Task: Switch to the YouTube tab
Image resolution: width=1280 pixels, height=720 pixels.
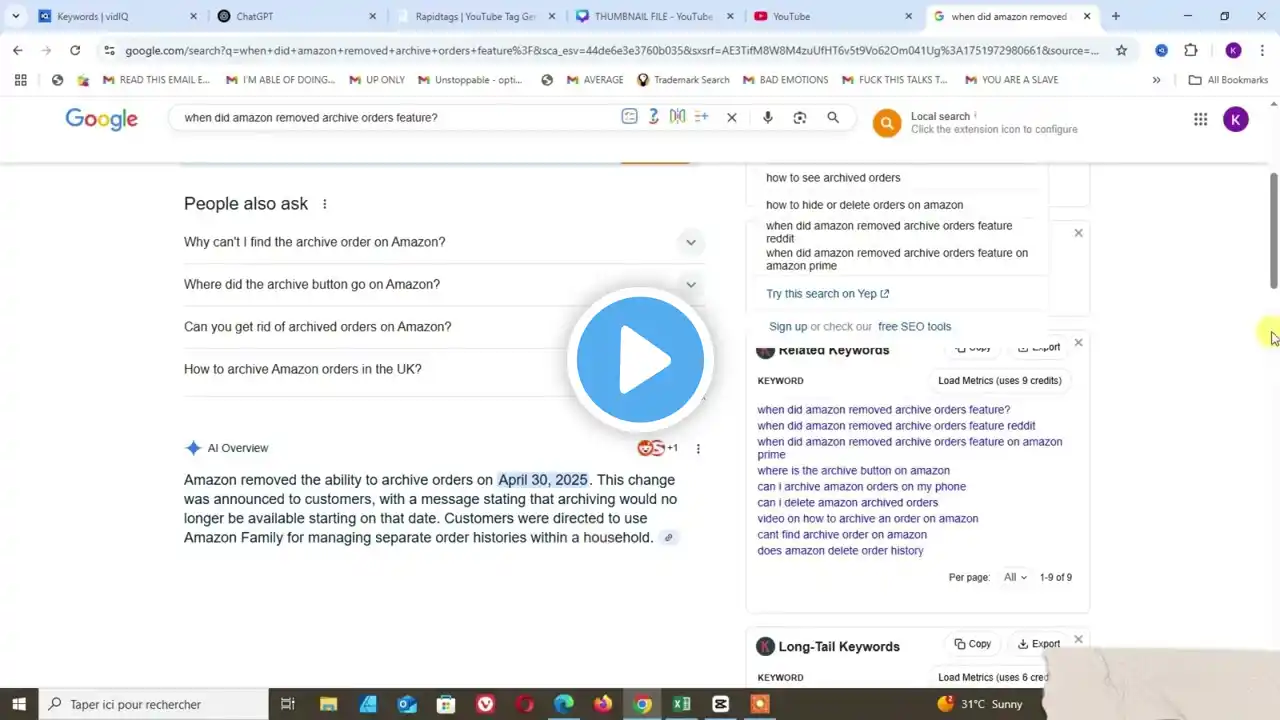Action: 833,16
